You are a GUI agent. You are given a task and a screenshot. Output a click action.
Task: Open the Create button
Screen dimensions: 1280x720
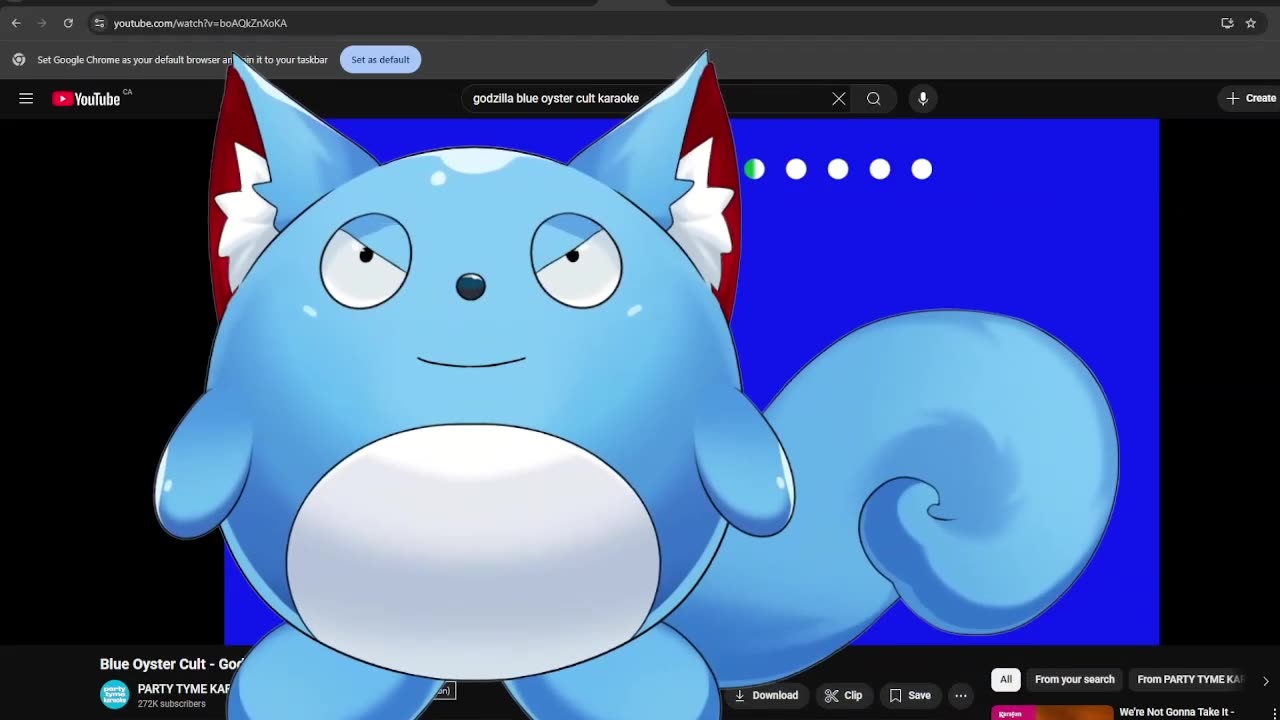pos(1251,98)
